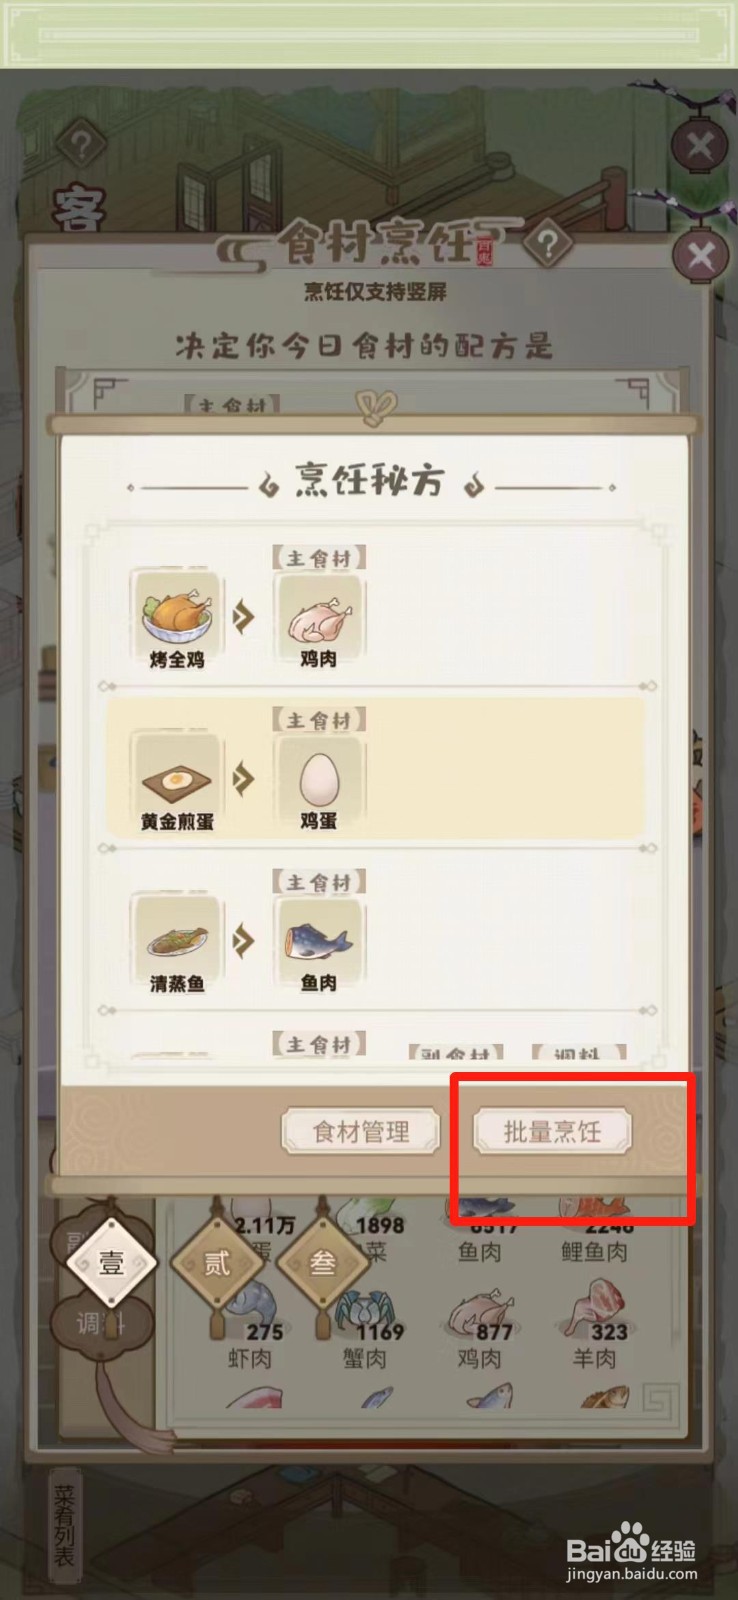
Task: Switch to the 叁 hanging tab
Action: [x=322, y=1263]
